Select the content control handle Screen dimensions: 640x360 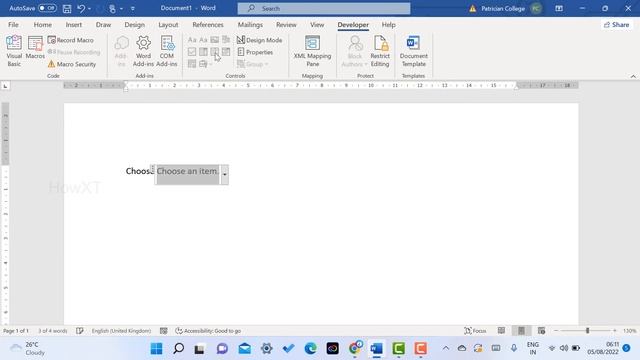pos(153,169)
